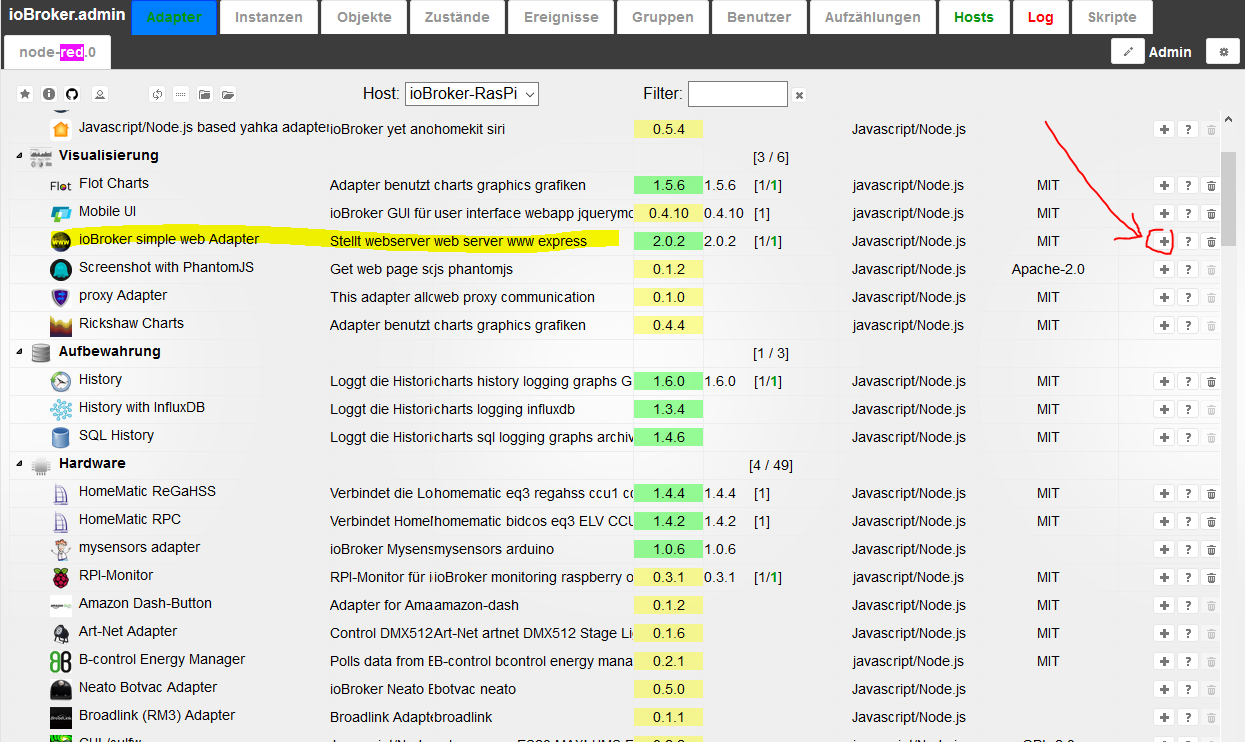The image size is (1246, 742).
Task: Add instance of ioBroker simple web Adapter
Action: pos(1164,241)
